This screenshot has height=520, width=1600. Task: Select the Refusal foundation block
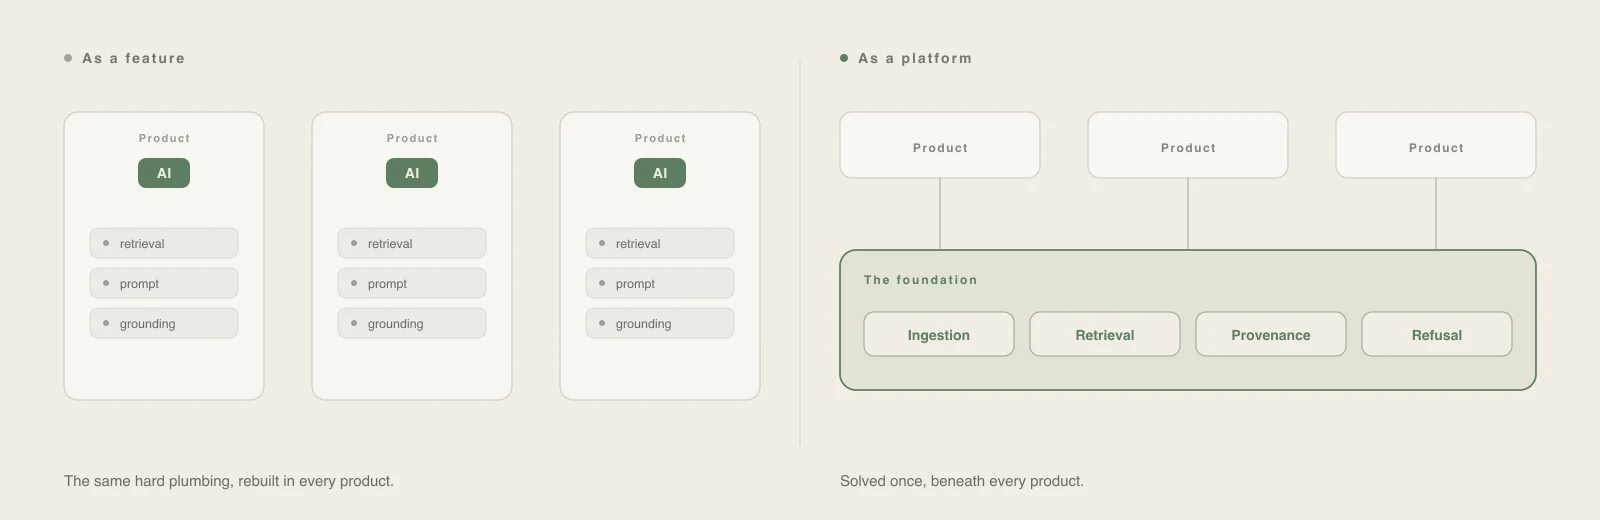click(1437, 334)
